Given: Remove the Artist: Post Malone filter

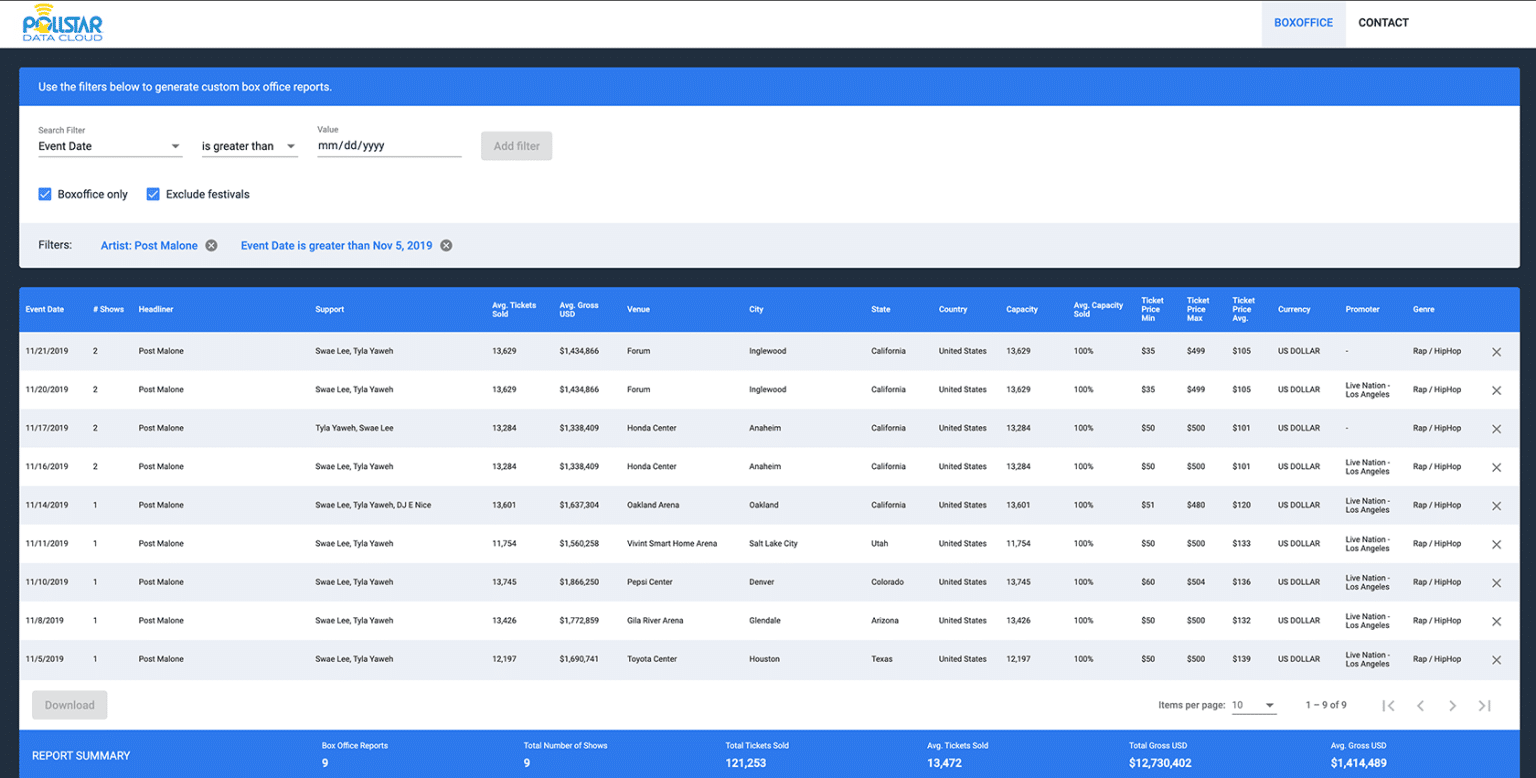Looking at the screenshot, I should point(210,245).
